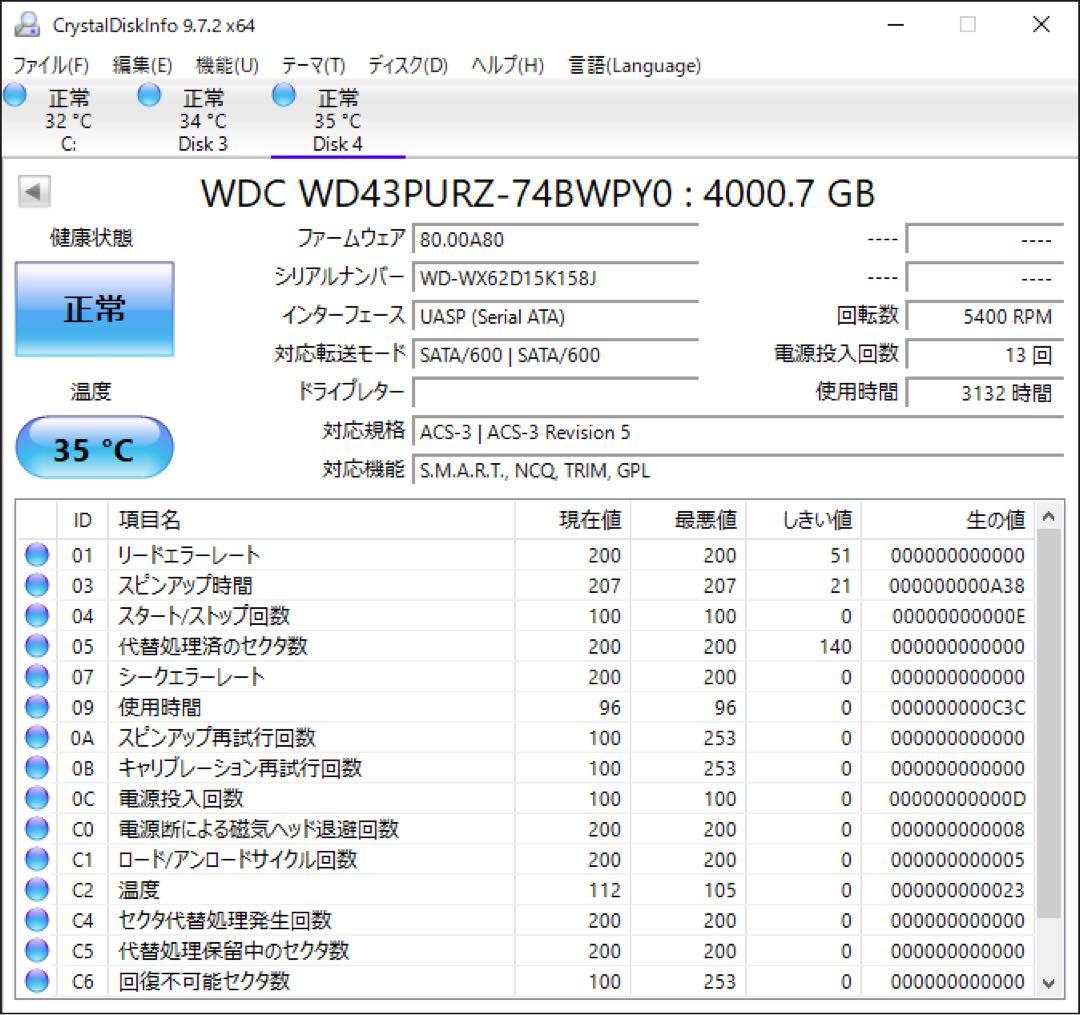1080x1015 pixels.
Task: Click the status dot for 温度 attribute C2
Action: [35, 890]
